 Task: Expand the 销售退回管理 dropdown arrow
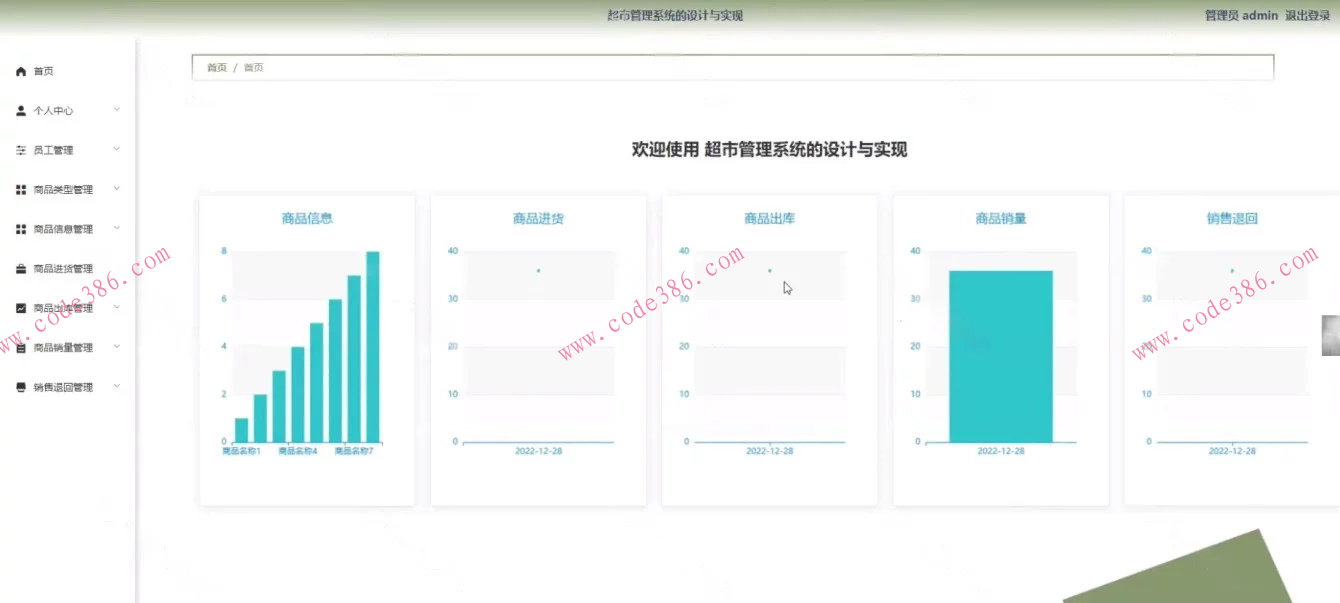116,386
